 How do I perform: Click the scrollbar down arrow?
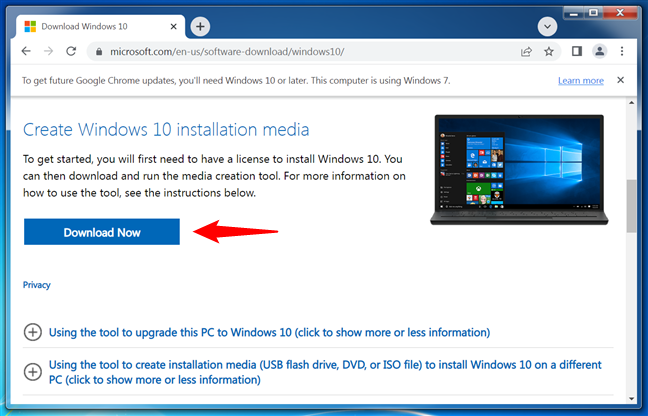coord(631,399)
